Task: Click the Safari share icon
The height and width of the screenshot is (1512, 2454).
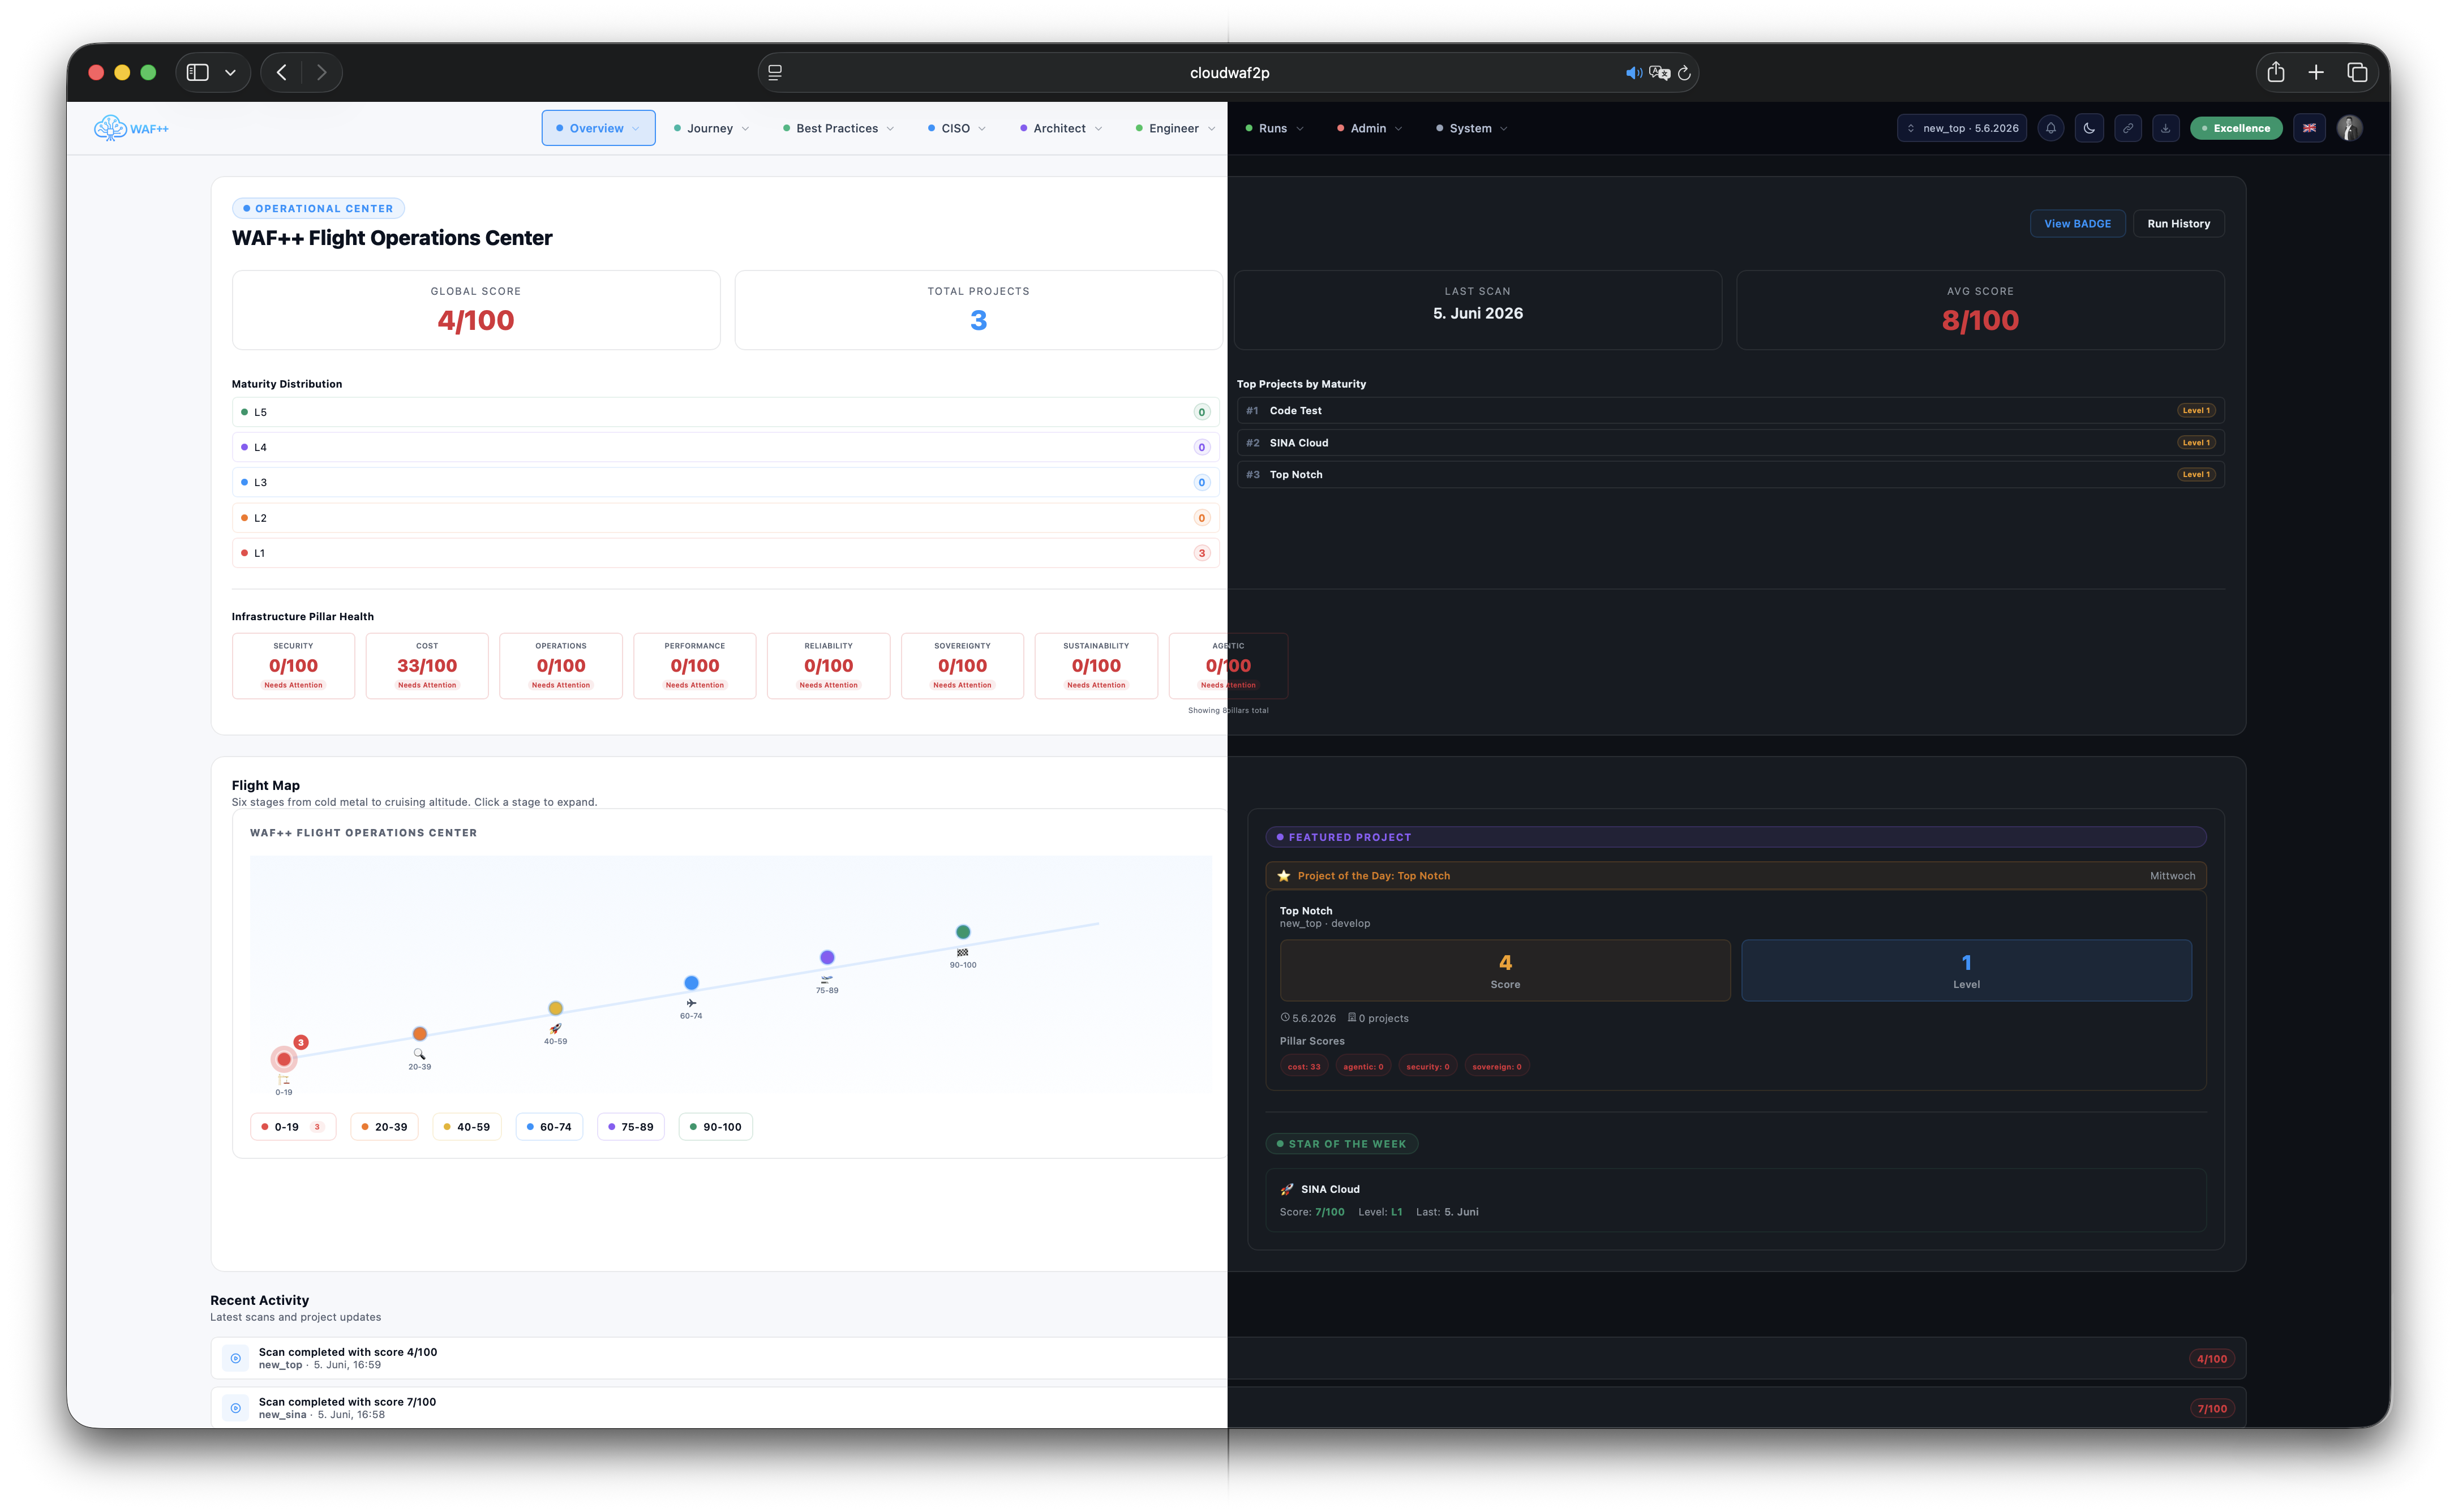Action: (x=2276, y=72)
